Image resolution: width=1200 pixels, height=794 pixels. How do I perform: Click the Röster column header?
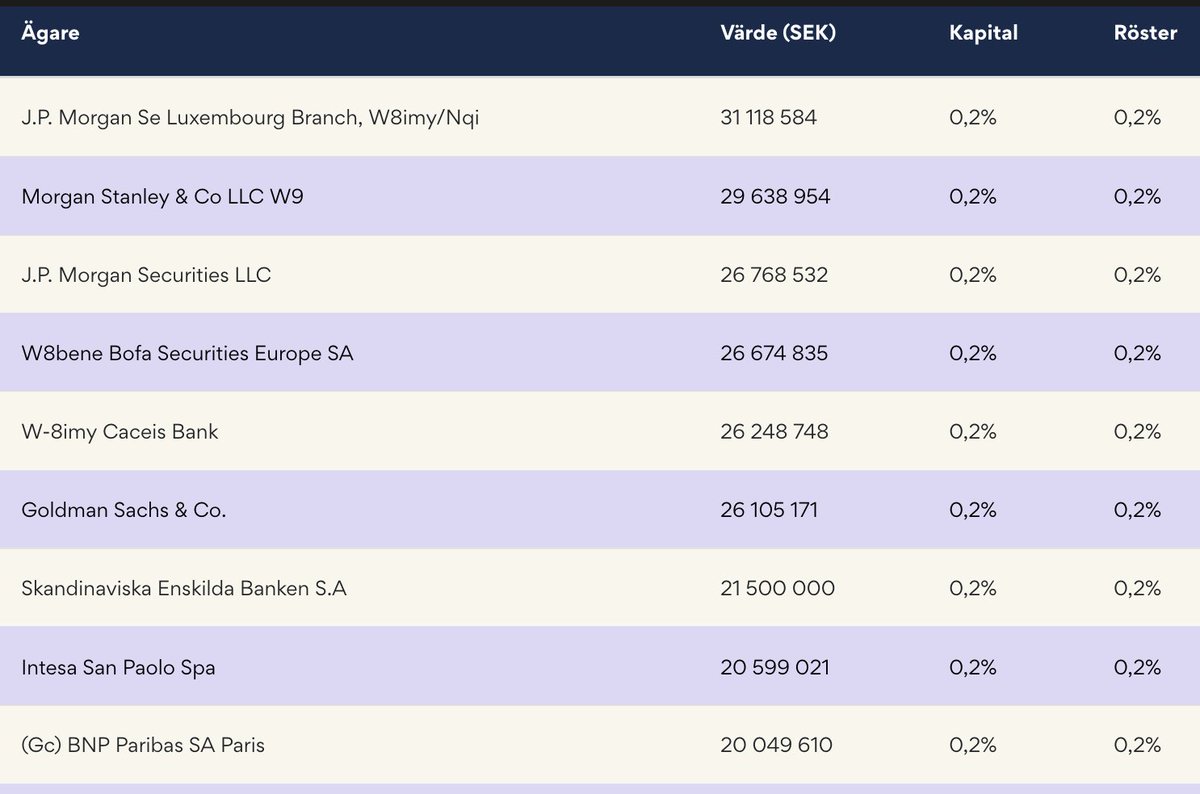[x=1145, y=33]
